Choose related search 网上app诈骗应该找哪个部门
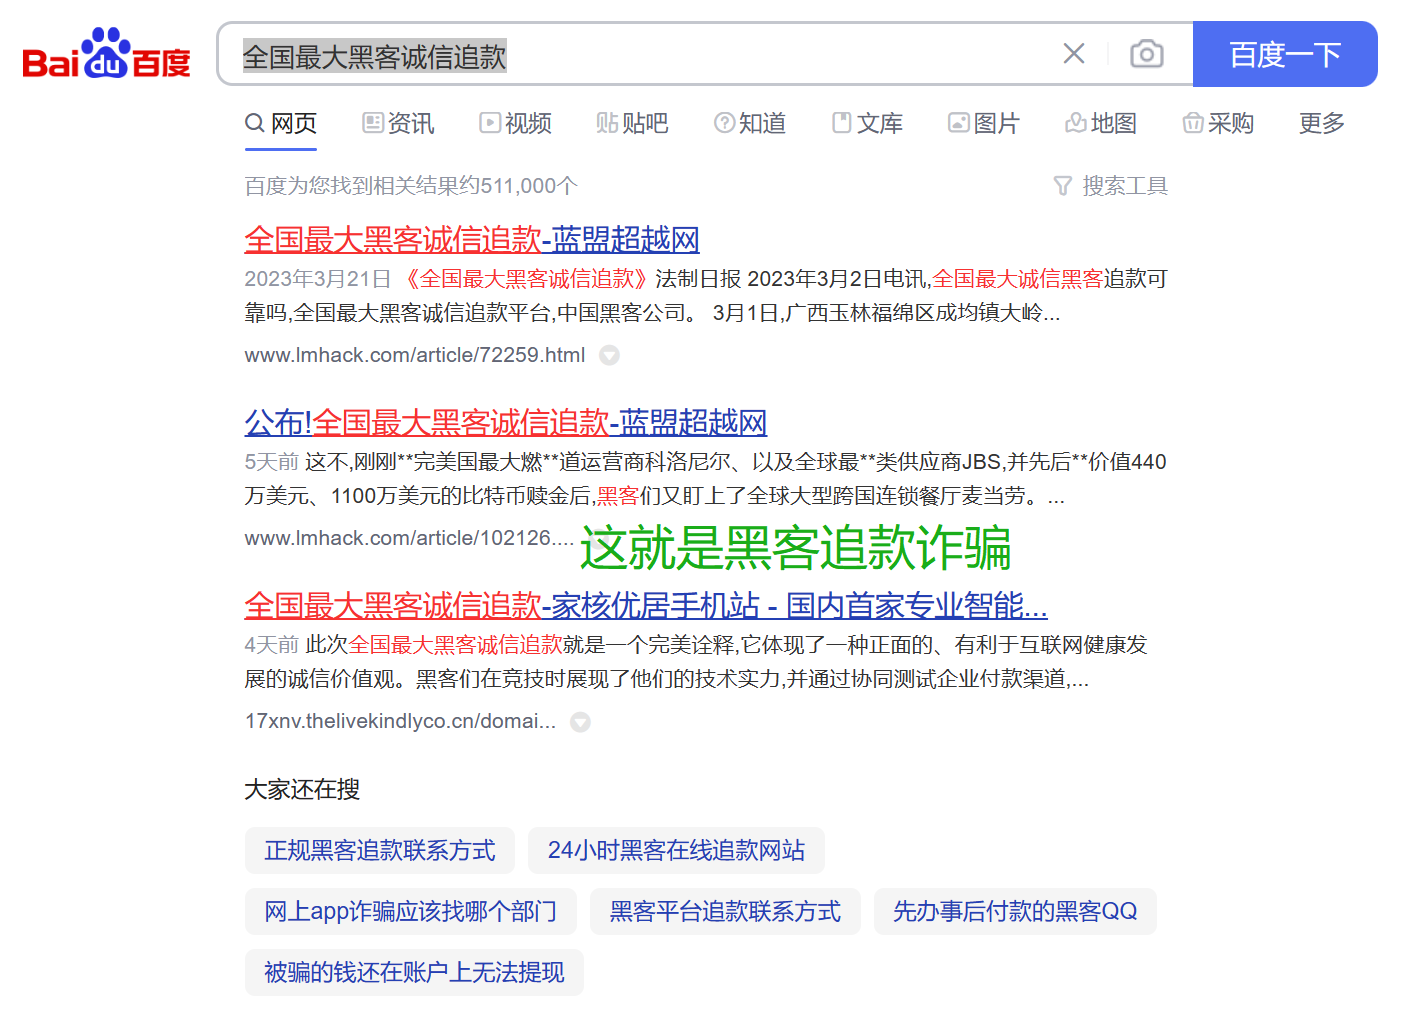 pos(410,912)
